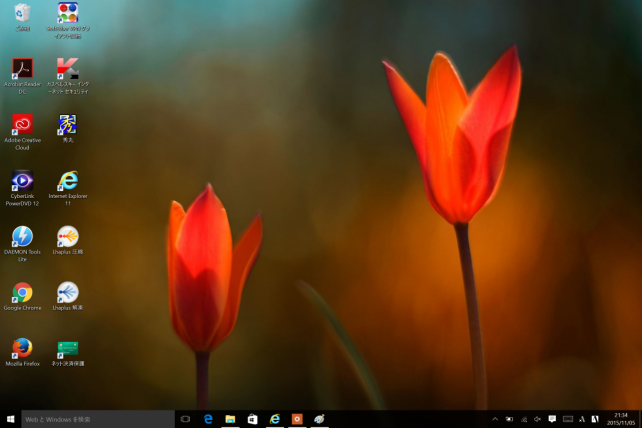642x428 pixels.
Task: Check the battery status tray icon
Action: 509,419
